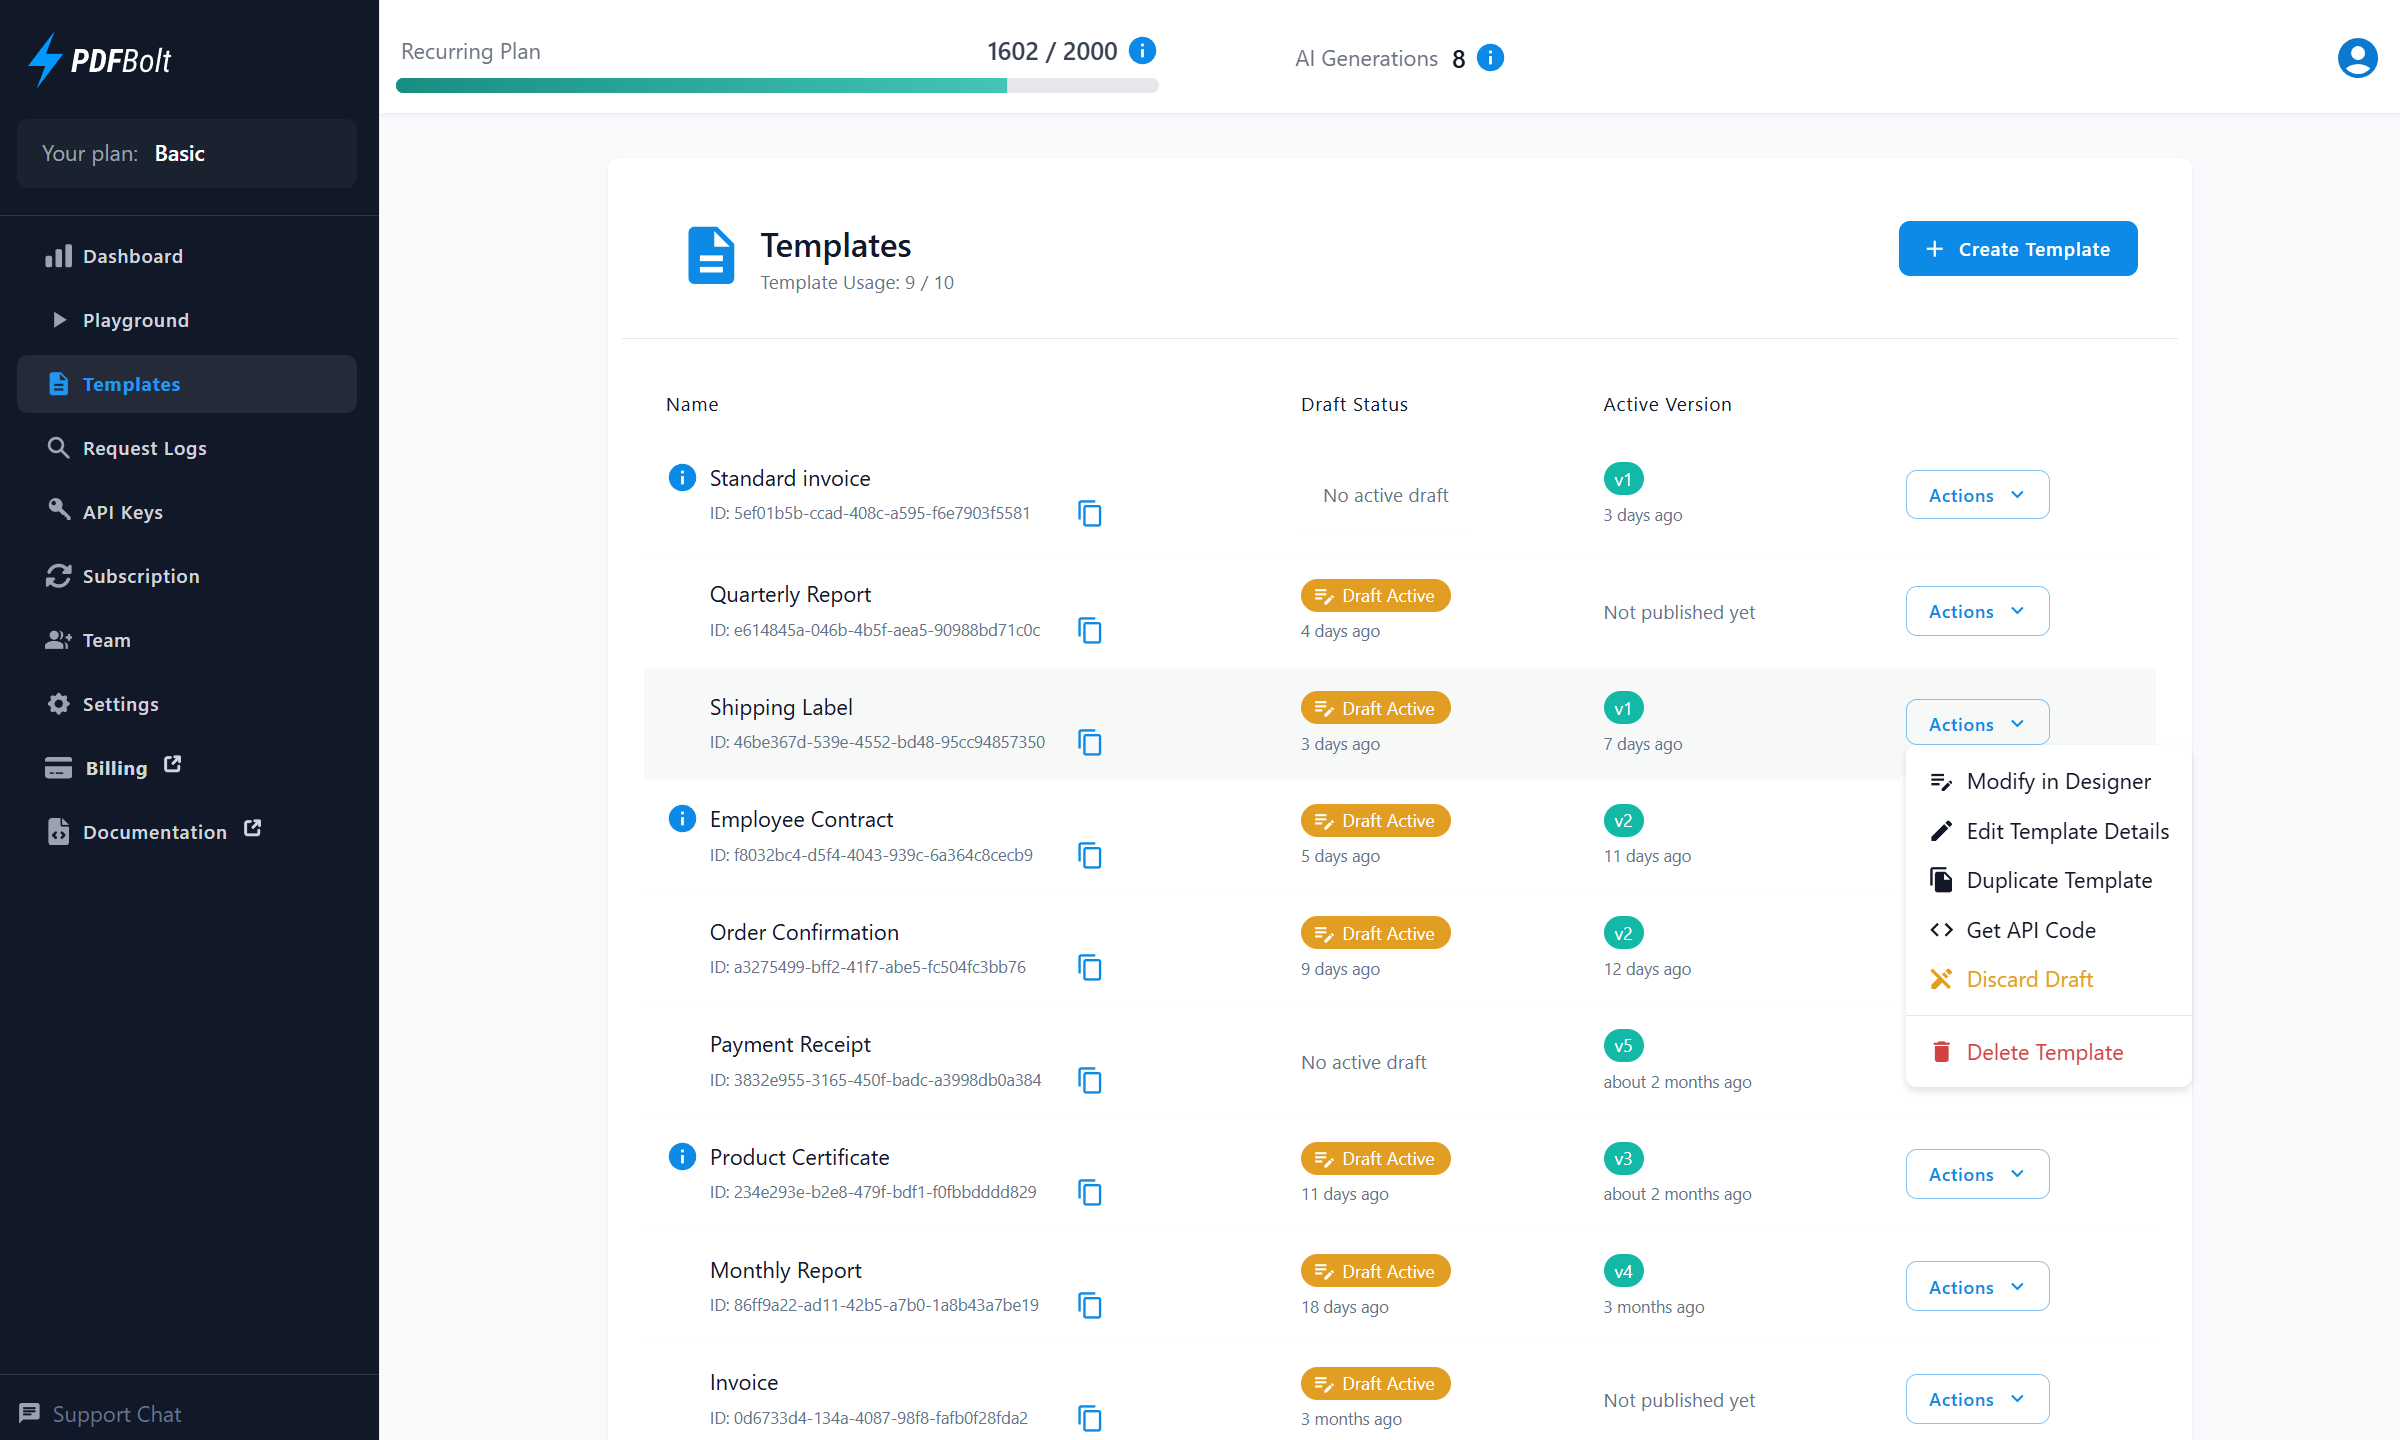Open Playground from the sidebar

(x=135, y=320)
